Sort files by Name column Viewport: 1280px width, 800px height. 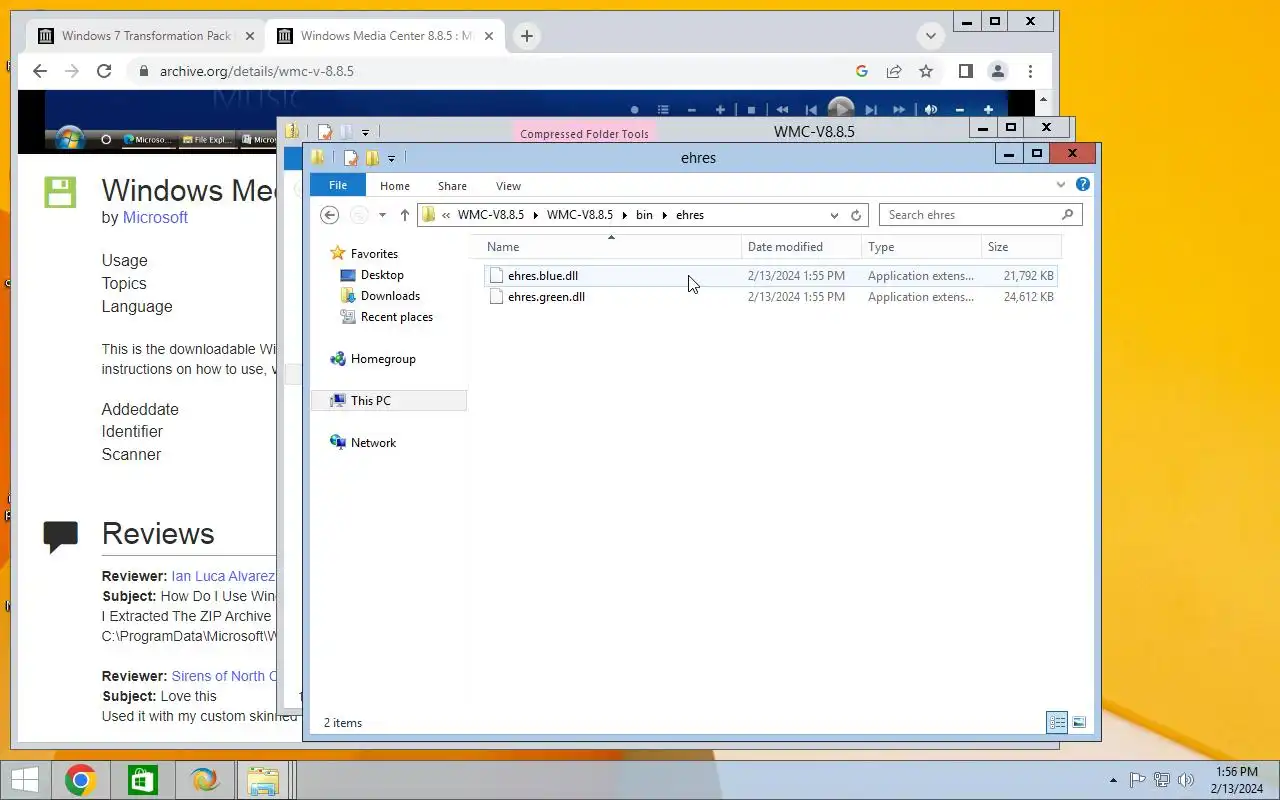coord(610,247)
